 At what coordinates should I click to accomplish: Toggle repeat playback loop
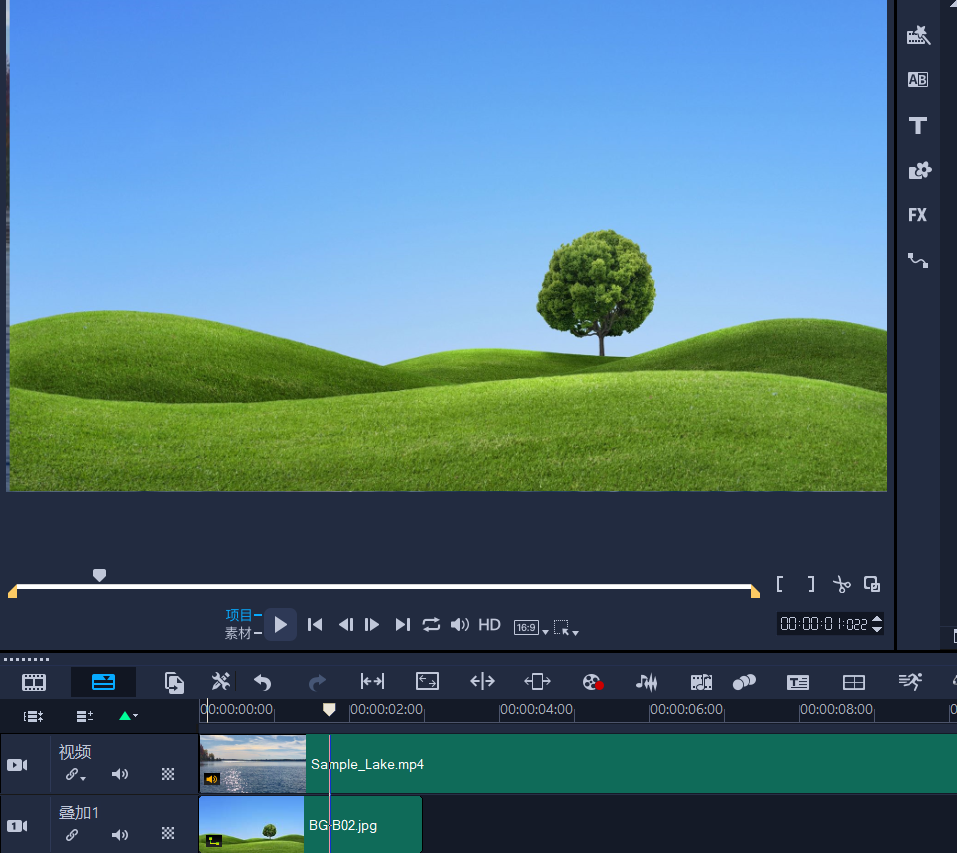[431, 624]
